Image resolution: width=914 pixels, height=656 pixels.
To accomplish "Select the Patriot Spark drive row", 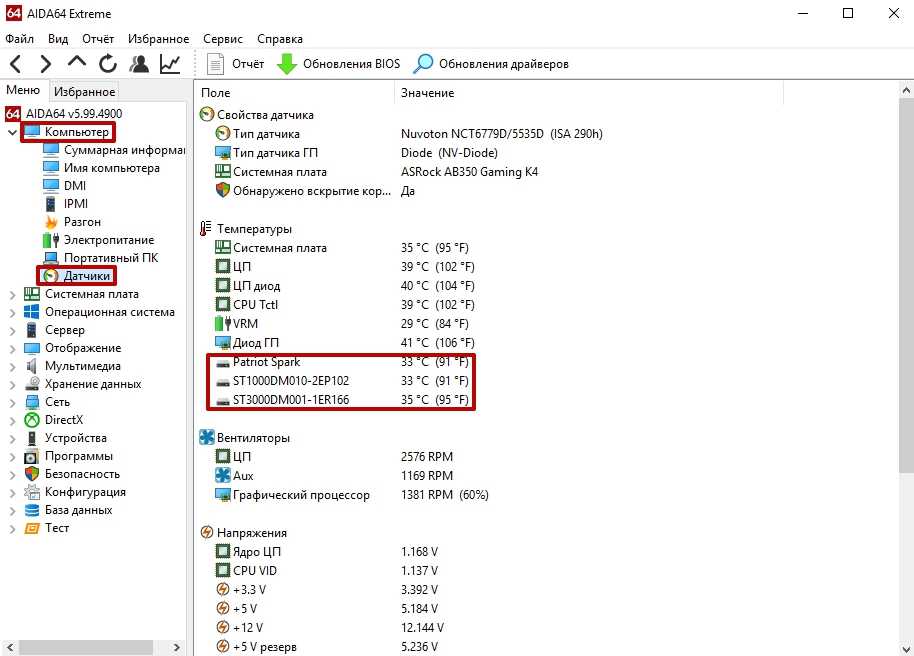I will 342,362.
